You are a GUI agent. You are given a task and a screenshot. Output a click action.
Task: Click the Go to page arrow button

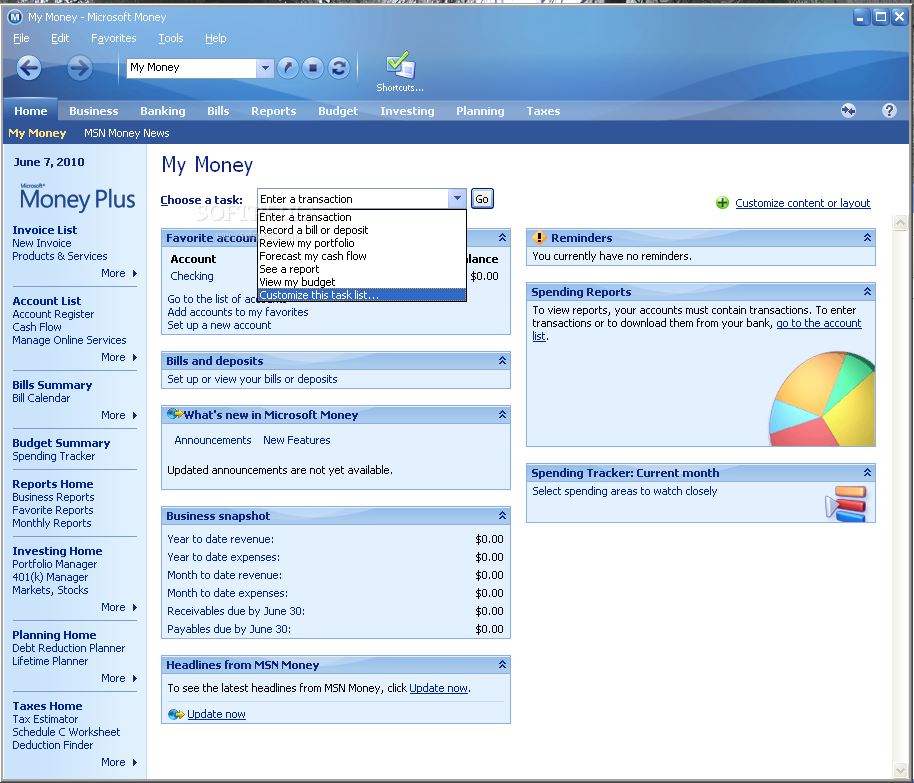(x=287, y=68)
